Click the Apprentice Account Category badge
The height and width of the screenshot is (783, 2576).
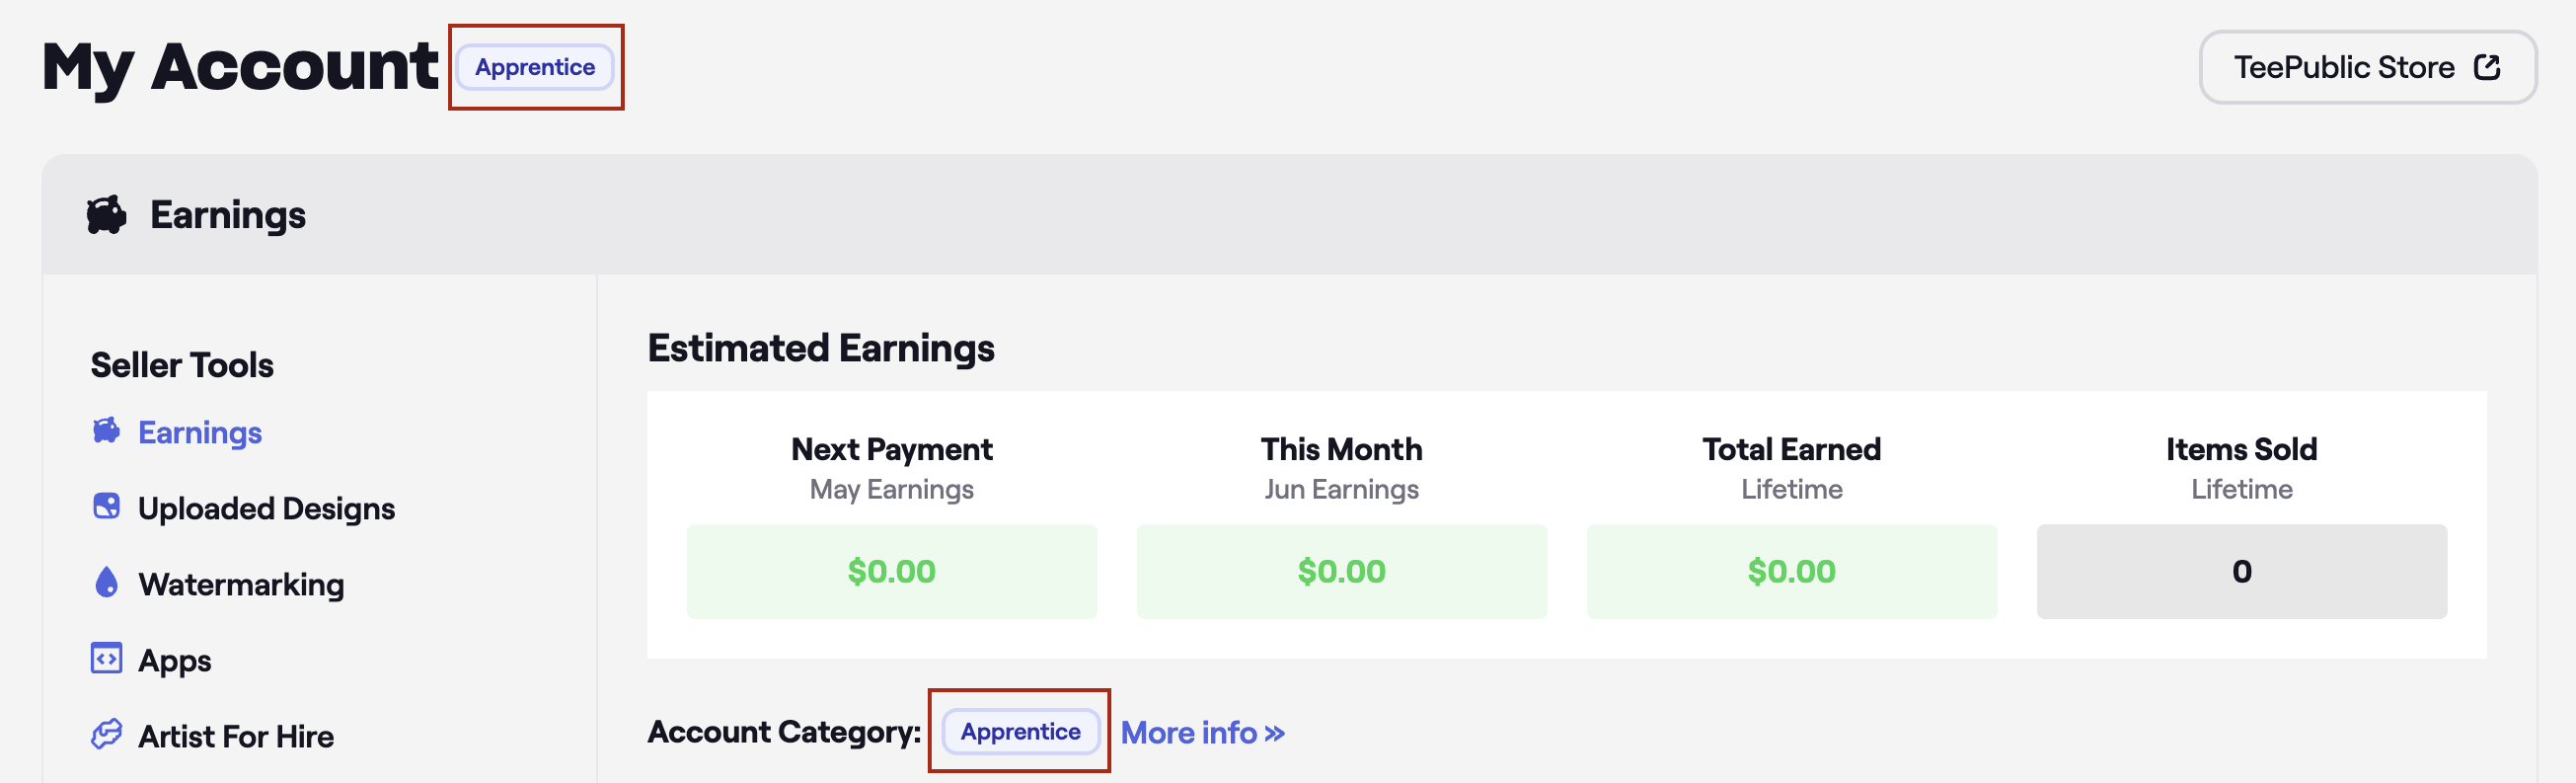(1020, 731)
